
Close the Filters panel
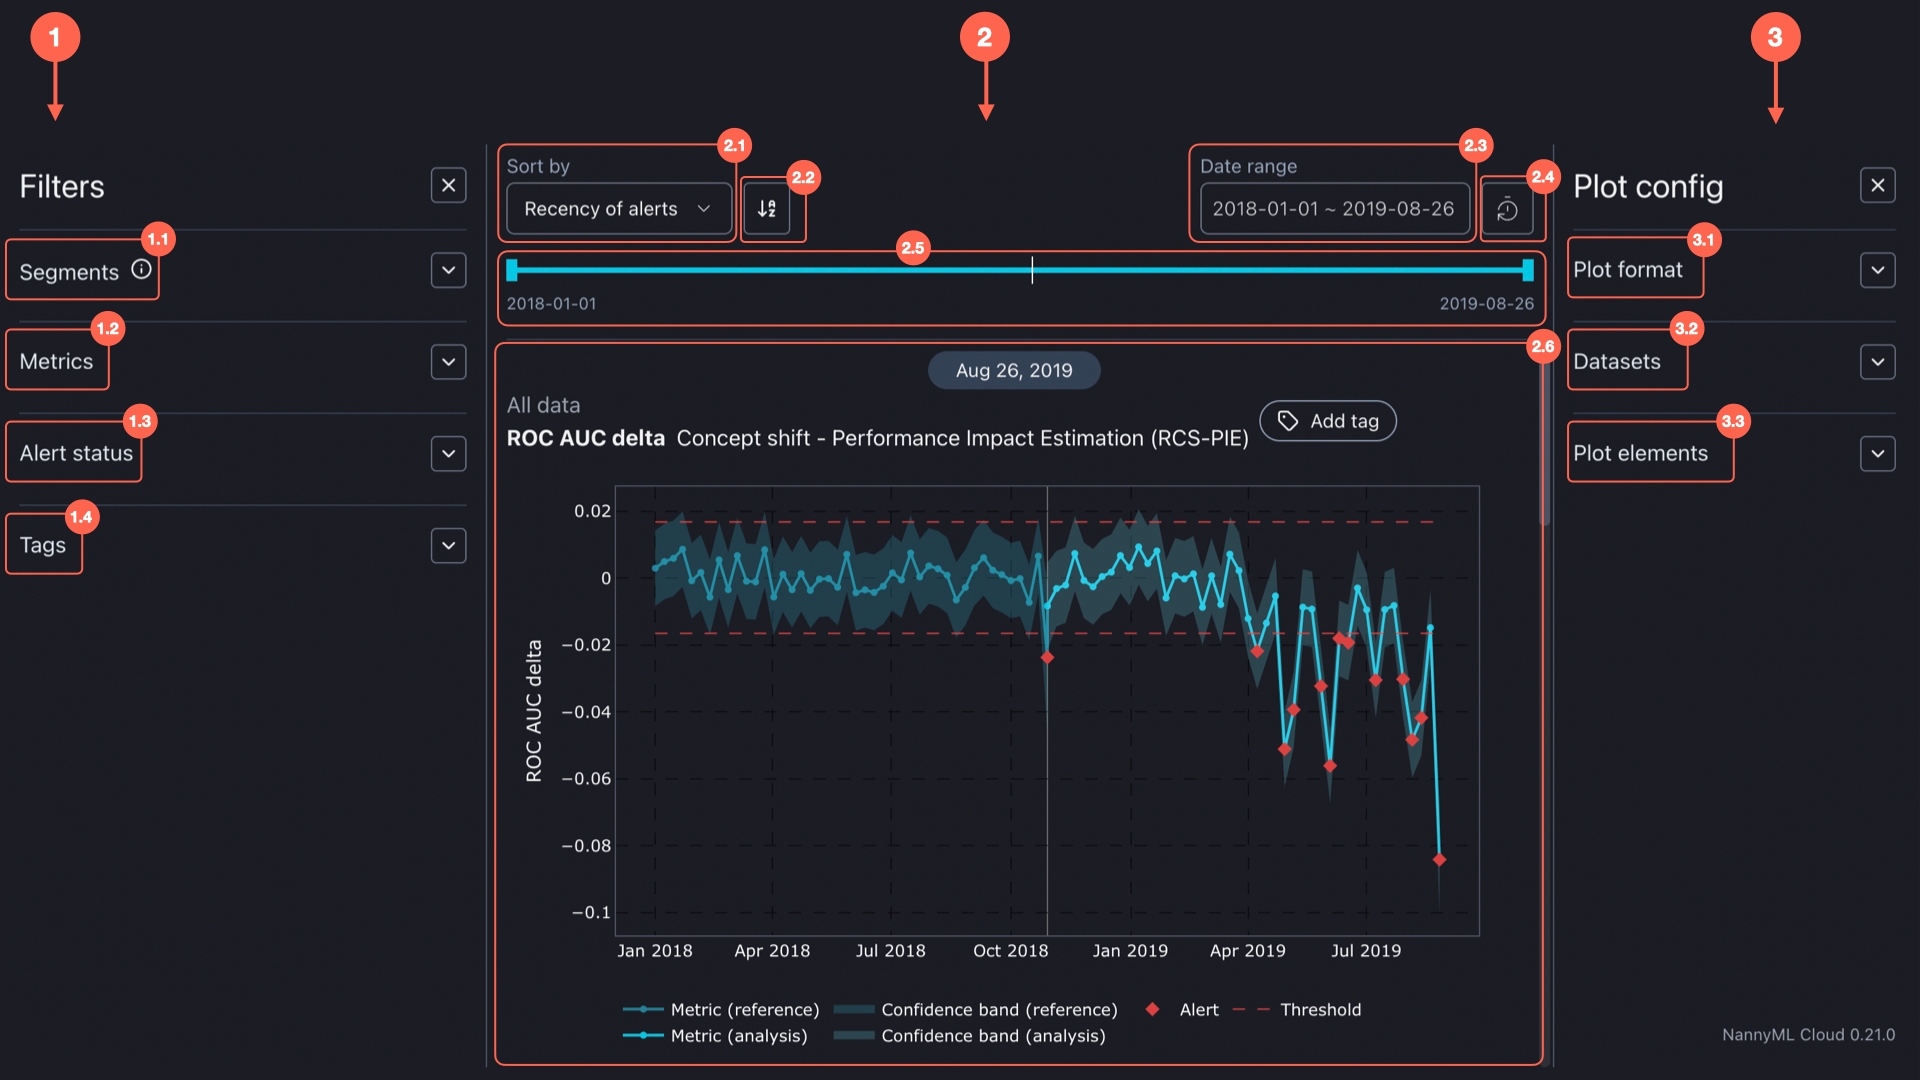[448, 185]
